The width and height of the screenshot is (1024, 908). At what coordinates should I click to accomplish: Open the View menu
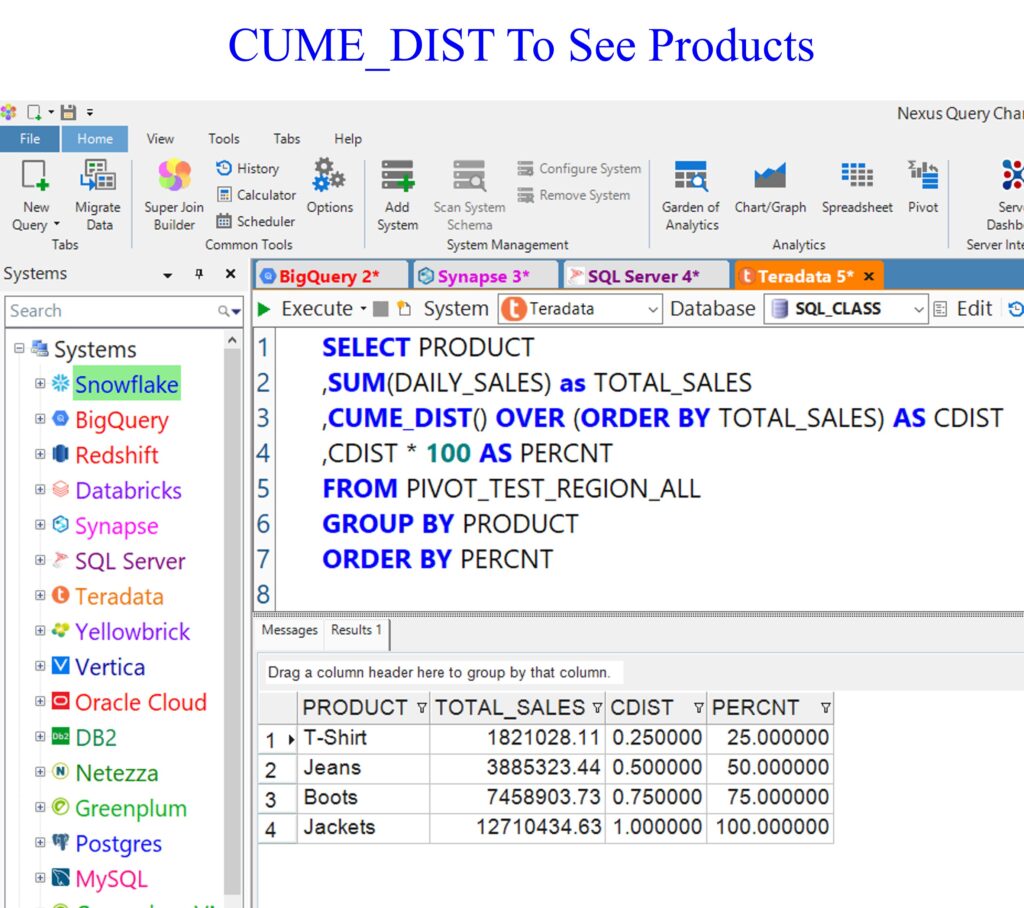[160, 139]
